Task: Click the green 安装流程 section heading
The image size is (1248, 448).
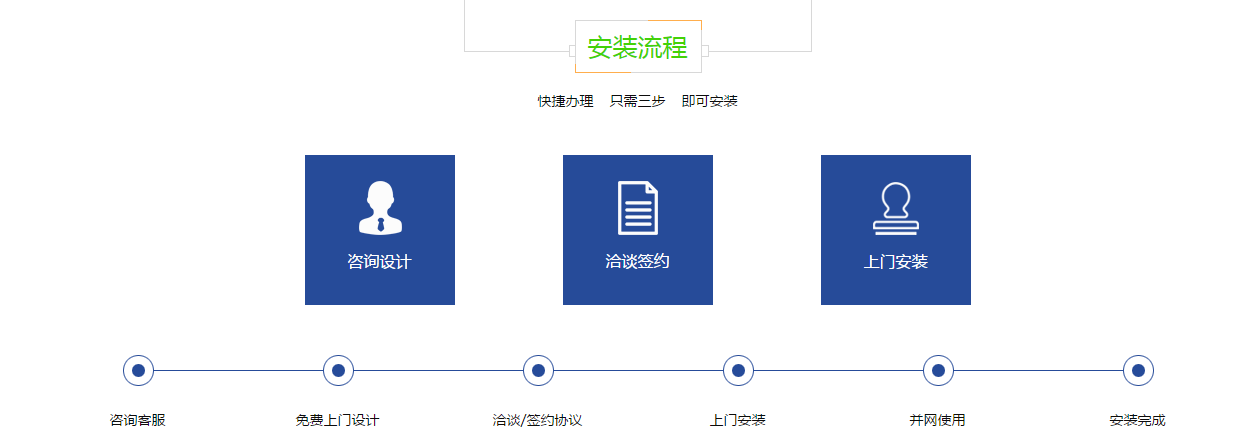Action: click(x=638, y=48)
